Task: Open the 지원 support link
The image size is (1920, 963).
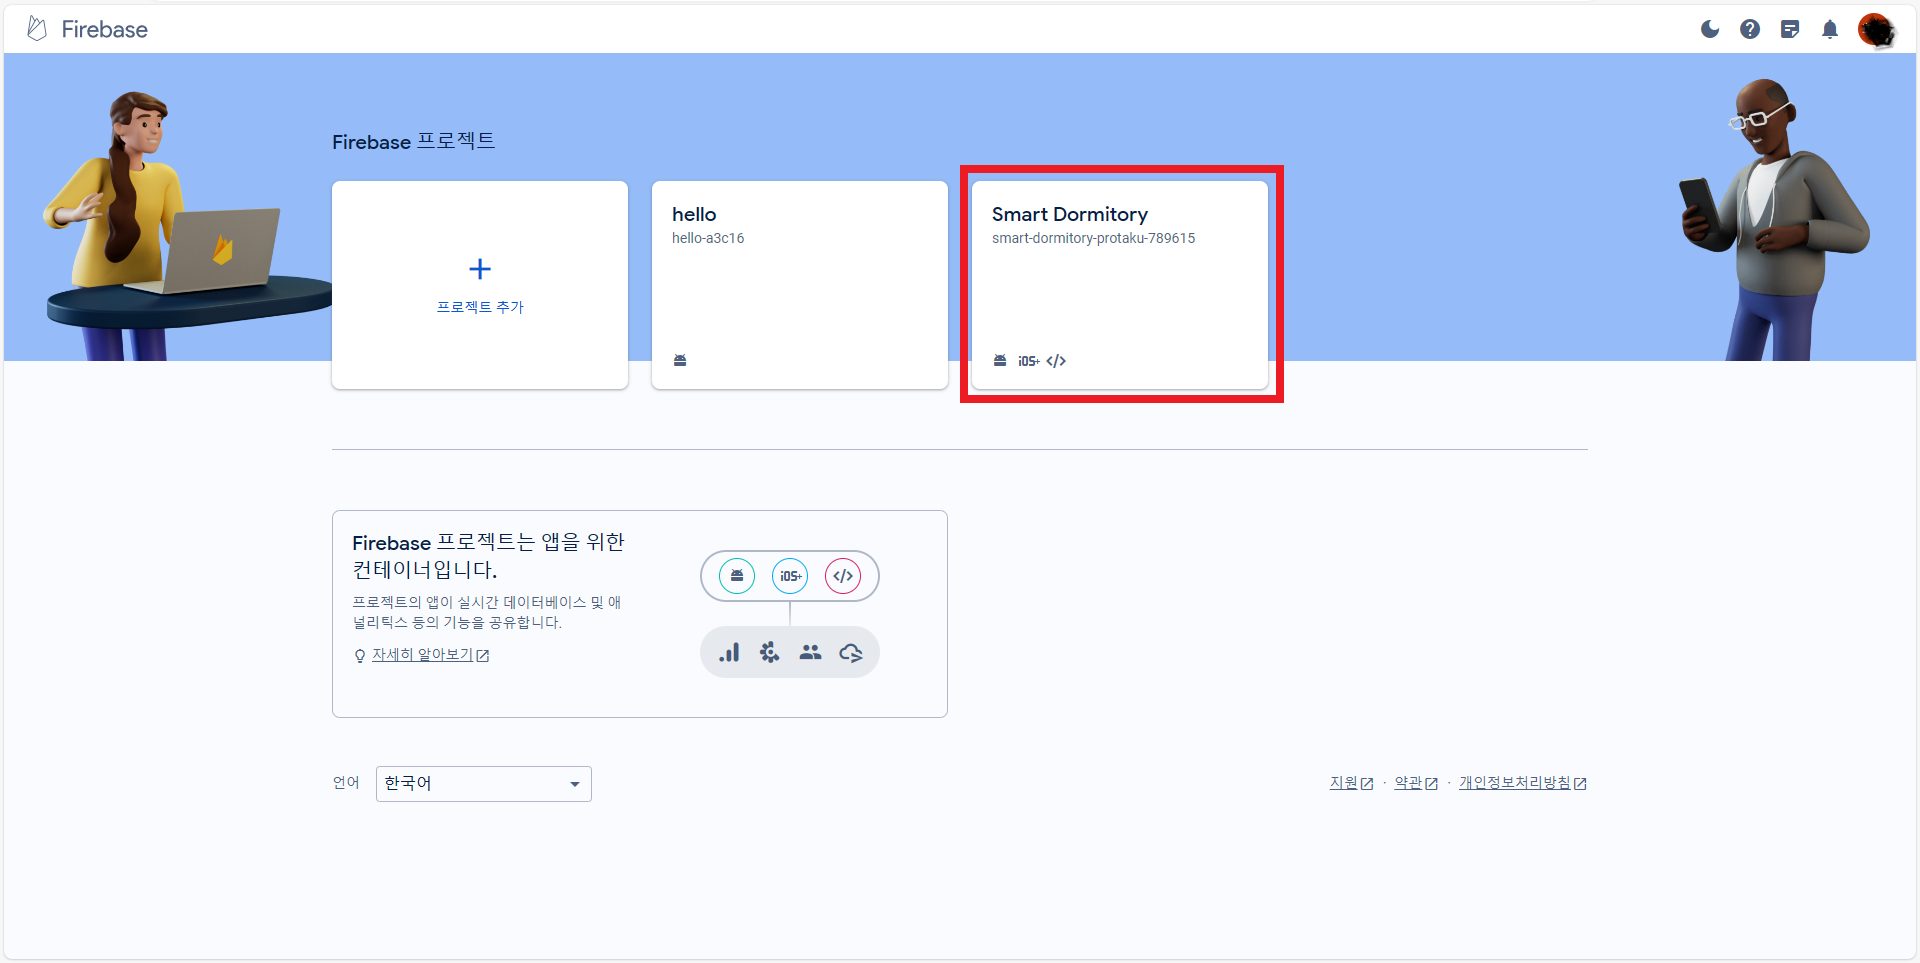Action: coord(1351,783)
